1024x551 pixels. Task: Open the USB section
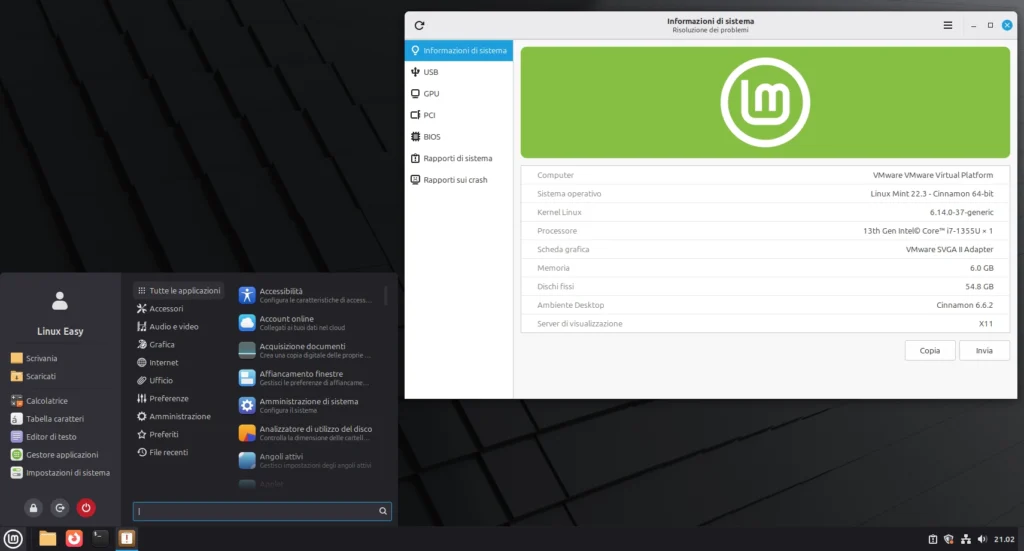click(x=458, y=72)
